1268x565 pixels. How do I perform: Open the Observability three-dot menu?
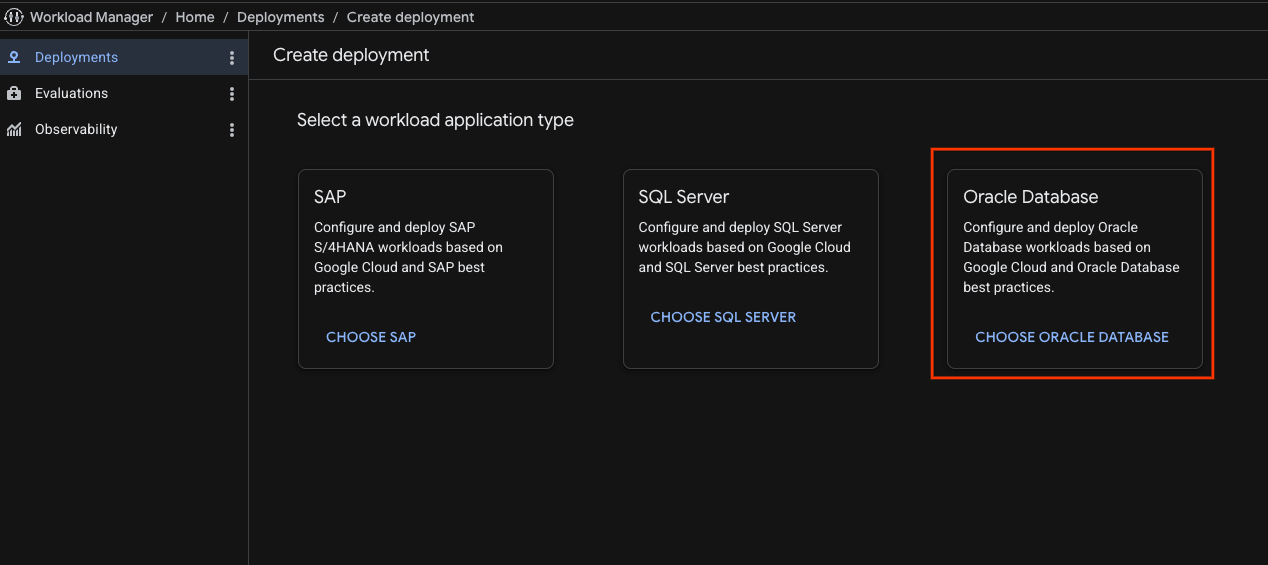232,130
